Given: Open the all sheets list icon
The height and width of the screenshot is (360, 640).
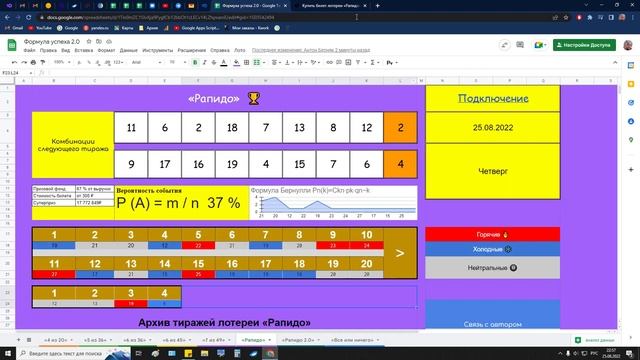Looking at the screenshot, I should tap(29, 340).
